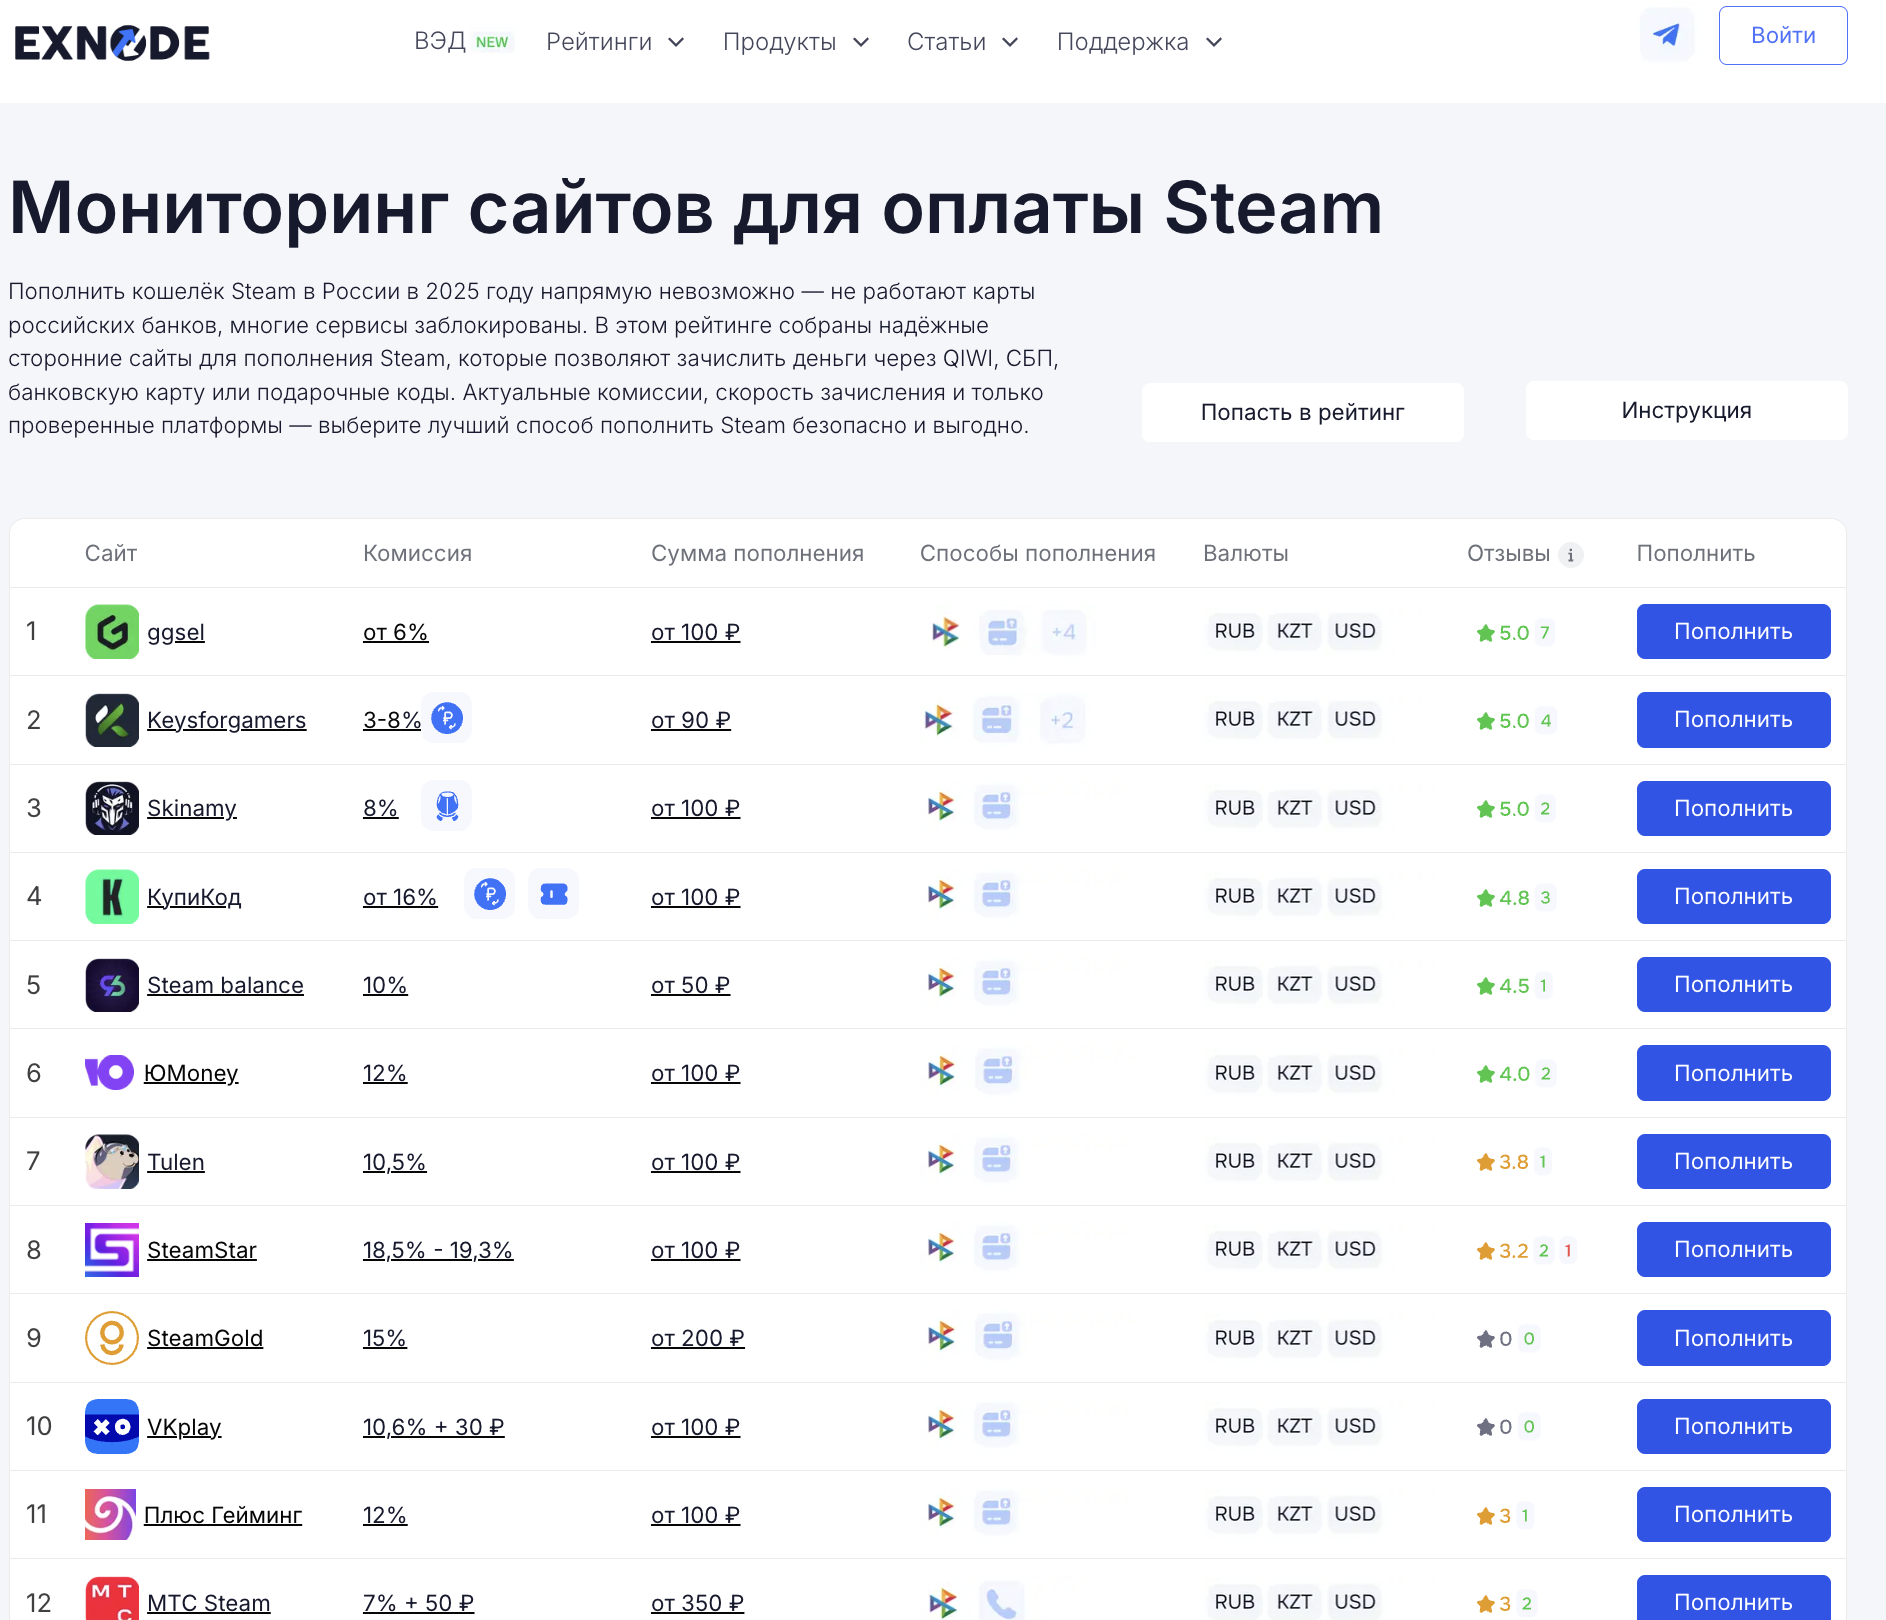This screenshot has width=1886, height=1620.
Task: Open the Tulen site link
Action: [x=176, y=1162]
